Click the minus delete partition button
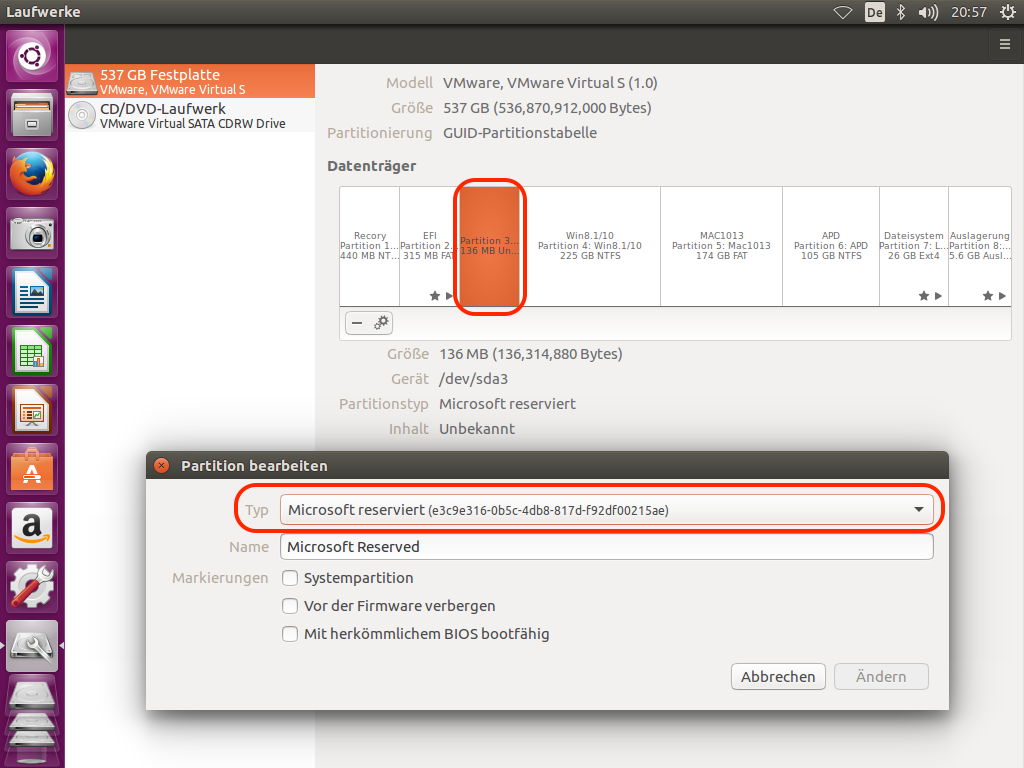The height and width of the screenshot is (768, 1024). pos(357,323)
